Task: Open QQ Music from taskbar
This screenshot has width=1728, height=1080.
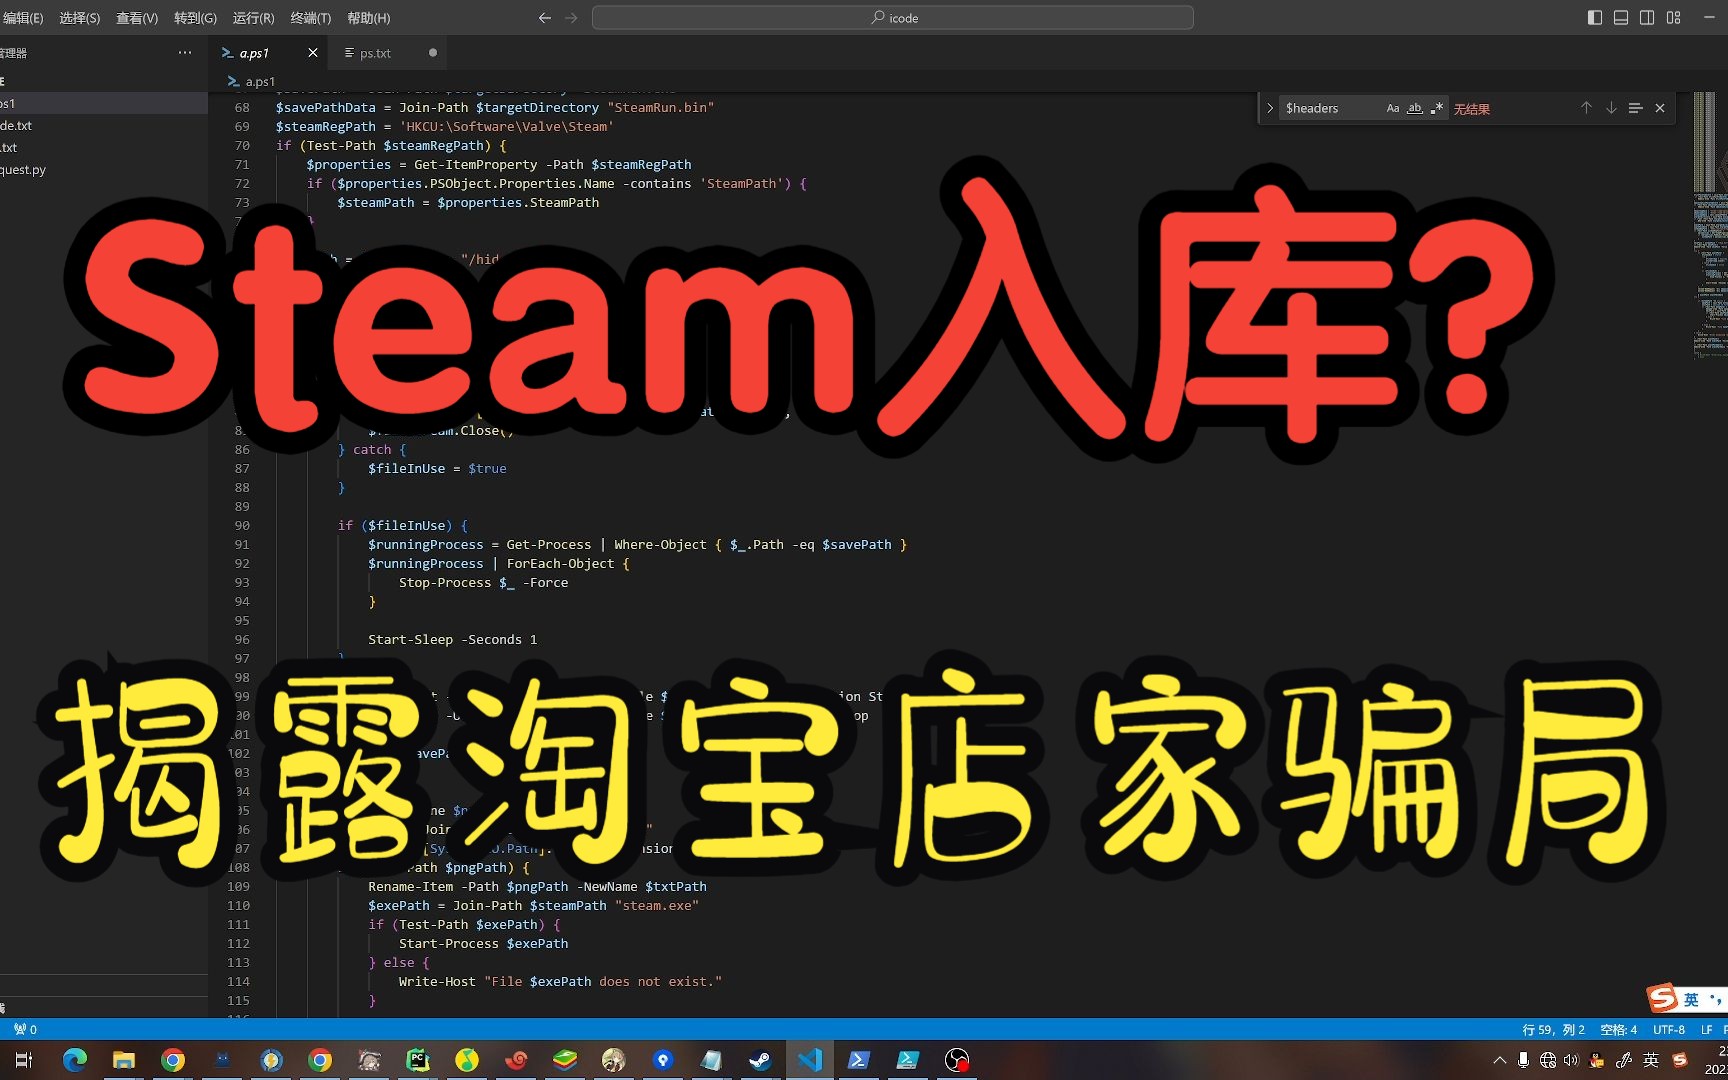Action: (467, 1060)
